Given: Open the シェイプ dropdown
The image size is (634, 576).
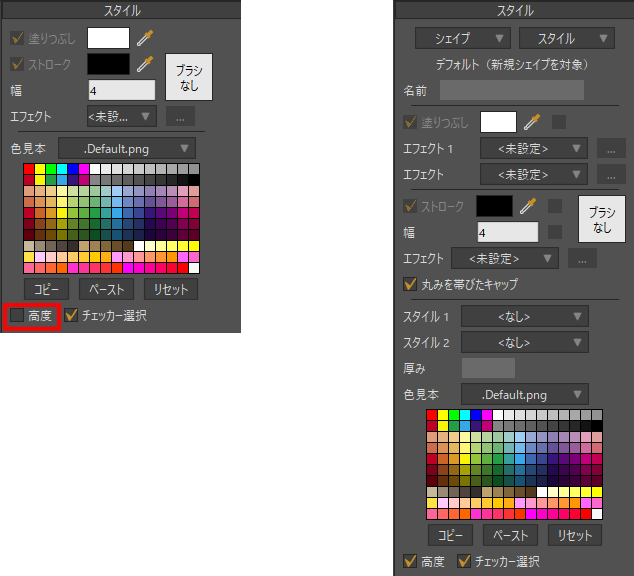Looking at the screenshot, I should click(462, 39).
